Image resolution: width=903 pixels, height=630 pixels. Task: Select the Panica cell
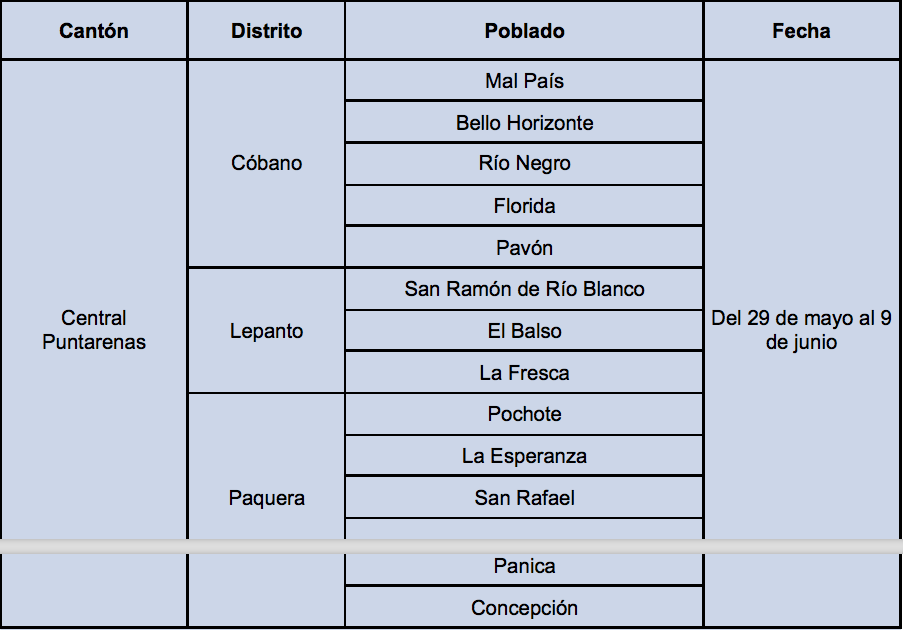point(524,568)
